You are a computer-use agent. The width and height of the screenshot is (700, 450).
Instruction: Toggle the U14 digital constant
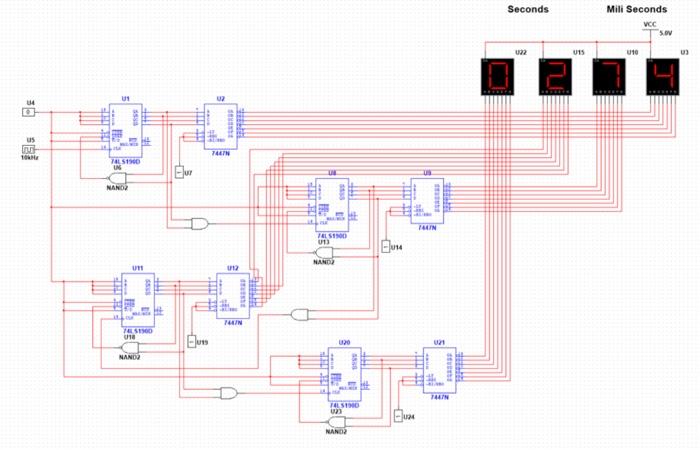tap(386, 246)
